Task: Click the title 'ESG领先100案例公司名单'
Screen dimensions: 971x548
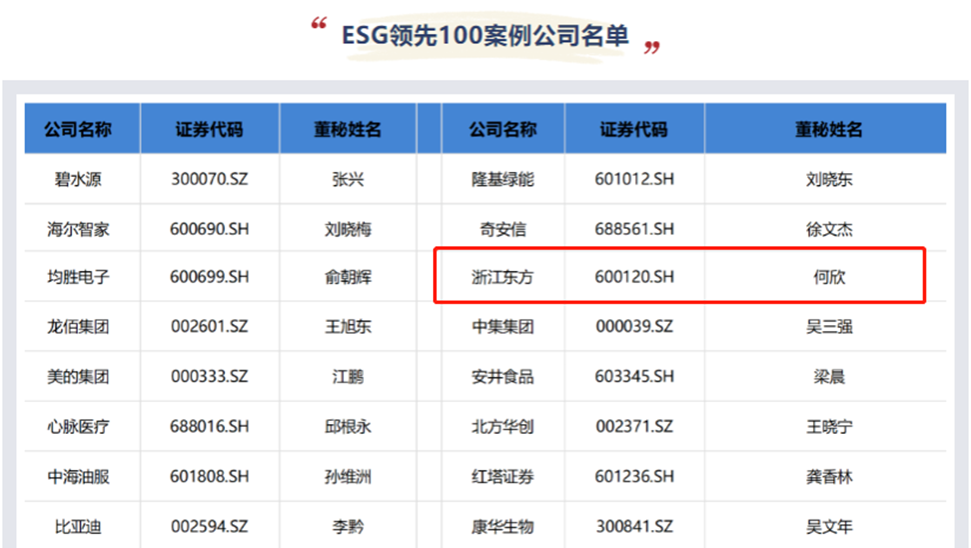Action: (x=486, y=35)
